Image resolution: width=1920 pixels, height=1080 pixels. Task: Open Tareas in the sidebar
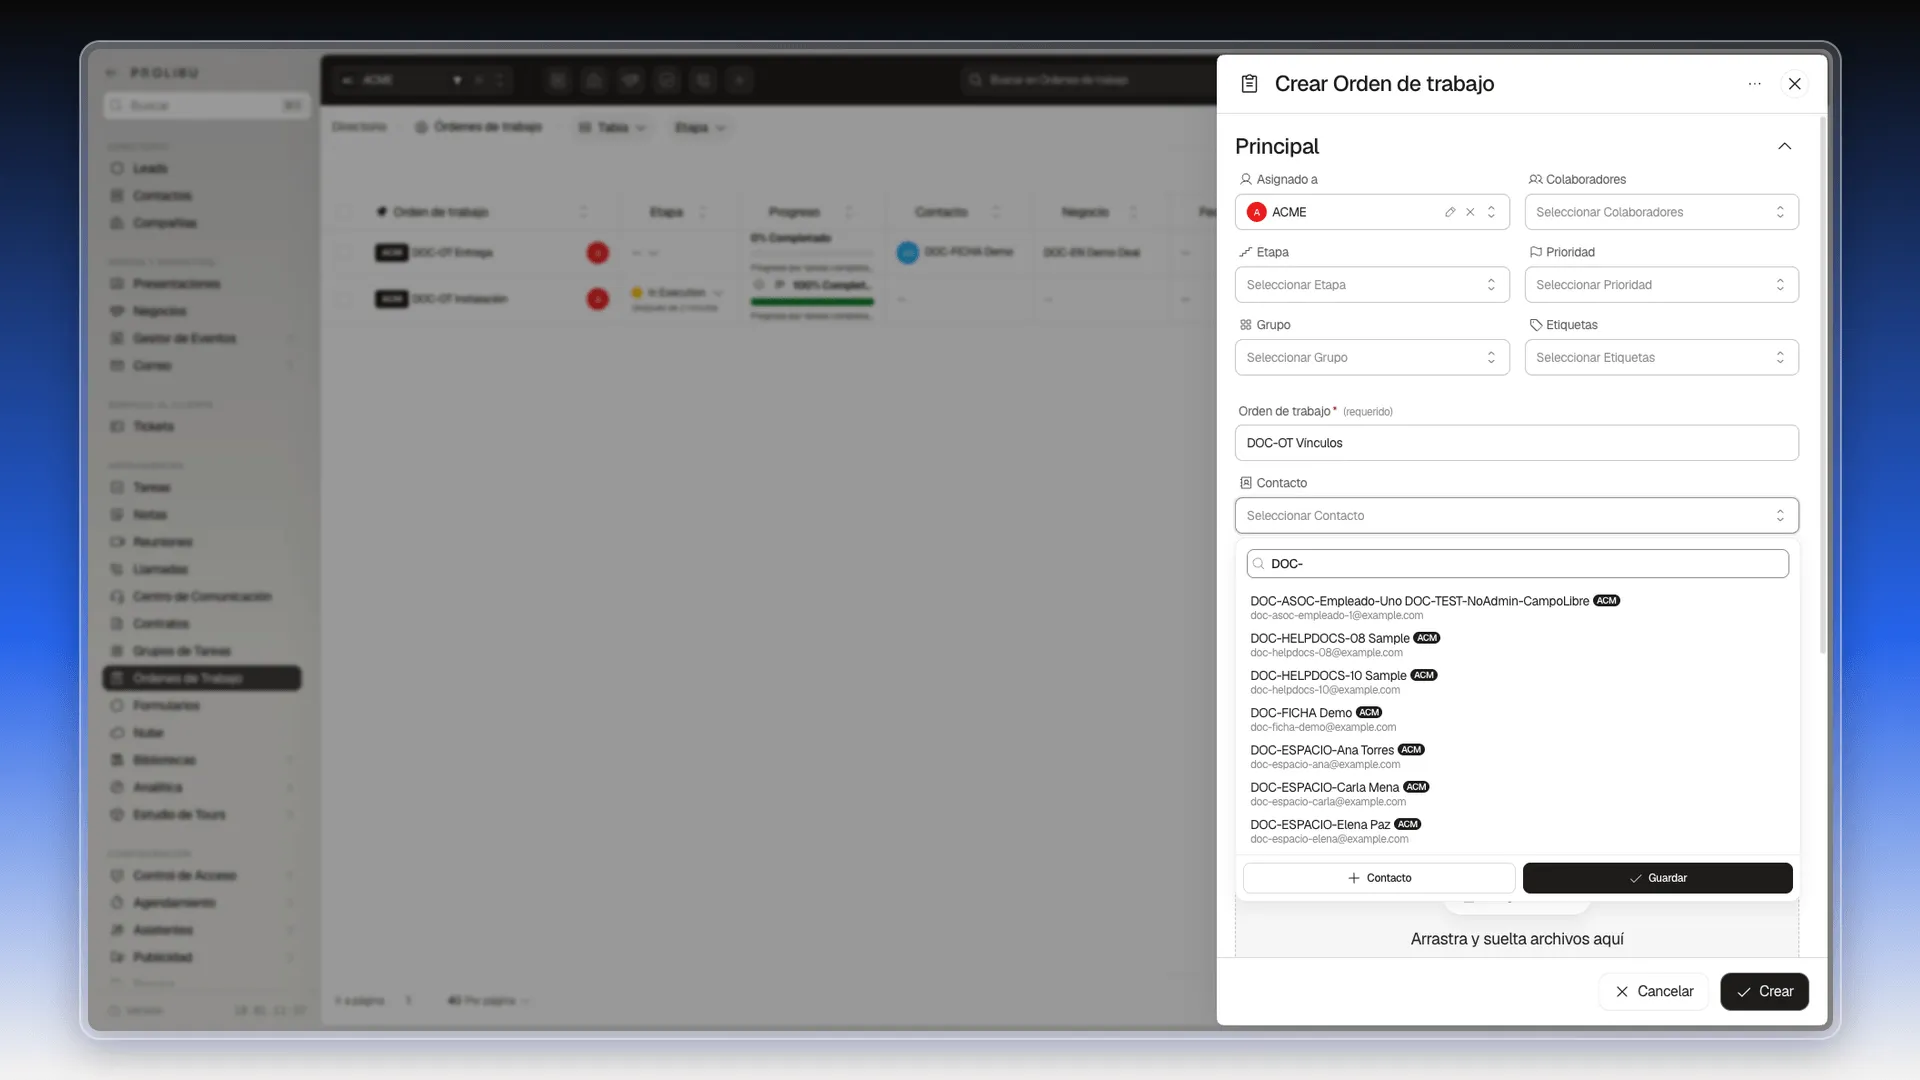point(151,487)
